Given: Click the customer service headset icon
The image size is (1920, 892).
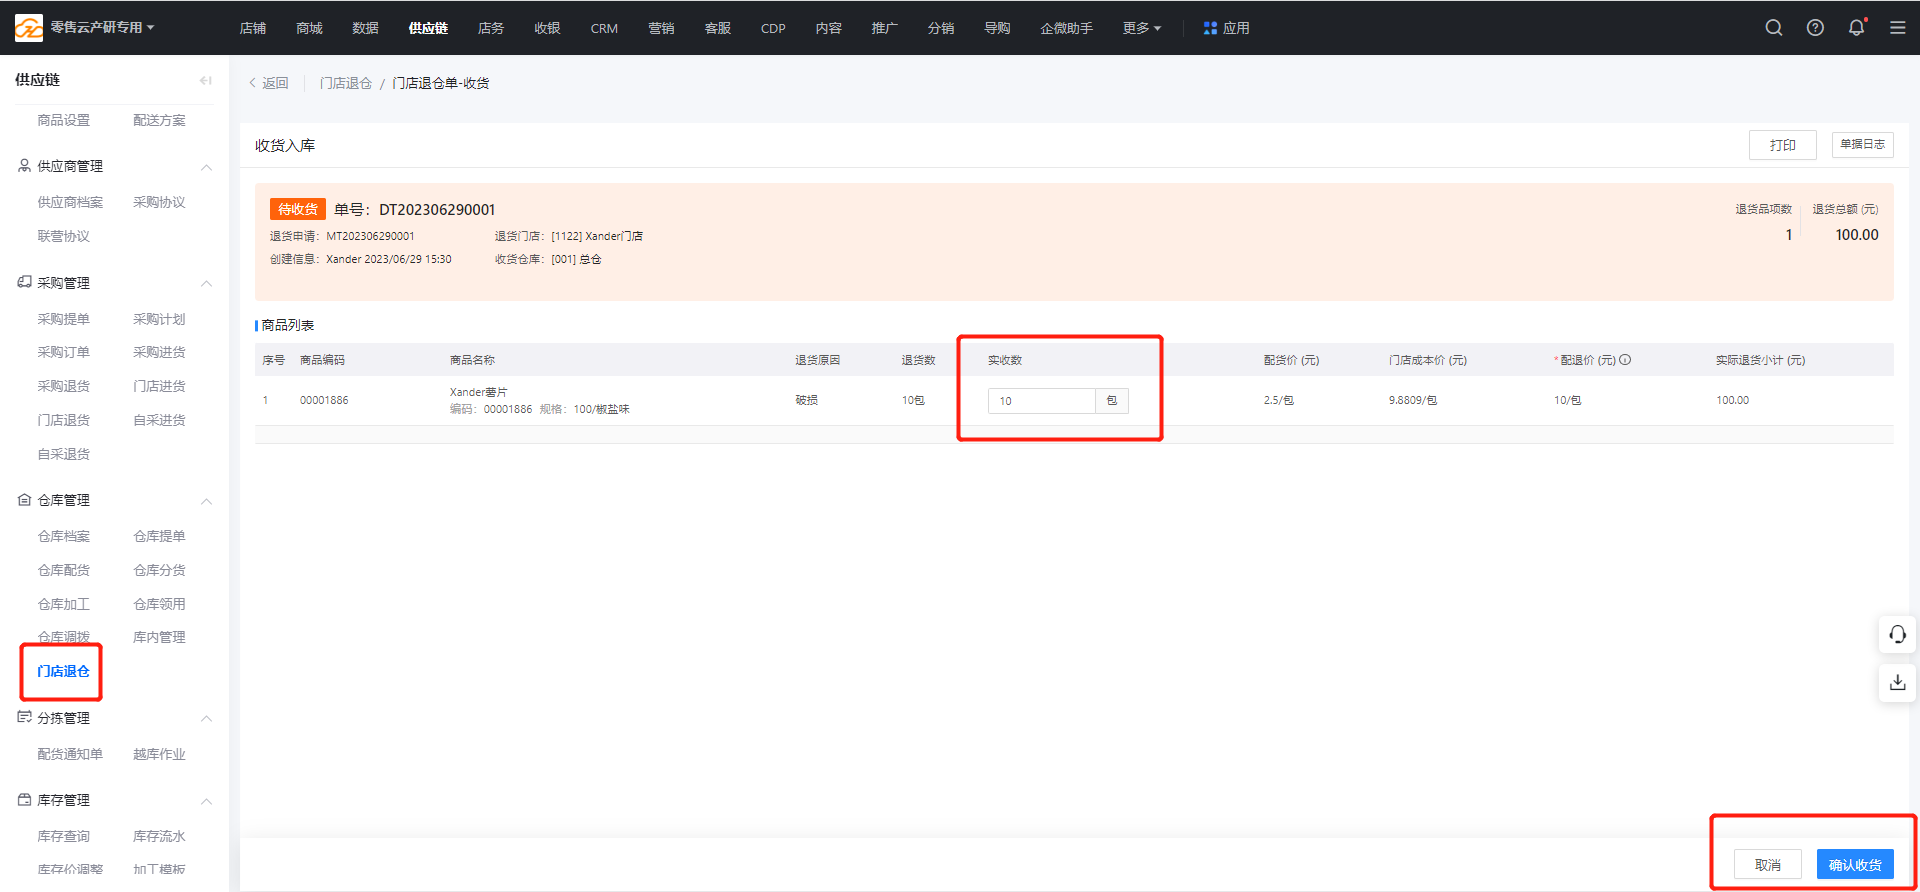Looking at the screenshot, I should (1897, 634).
